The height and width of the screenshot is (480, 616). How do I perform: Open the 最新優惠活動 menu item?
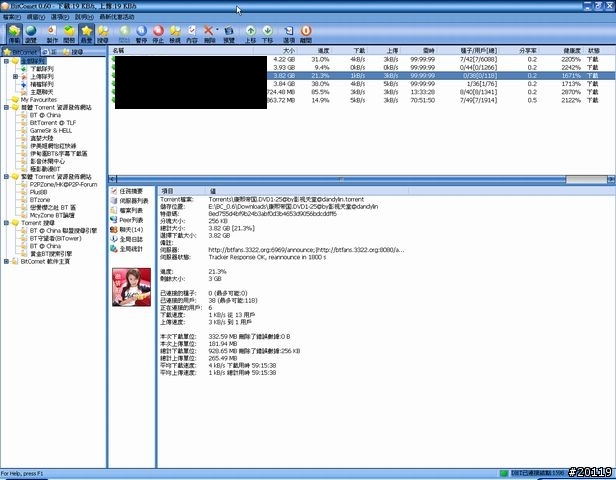pos(117,17)
